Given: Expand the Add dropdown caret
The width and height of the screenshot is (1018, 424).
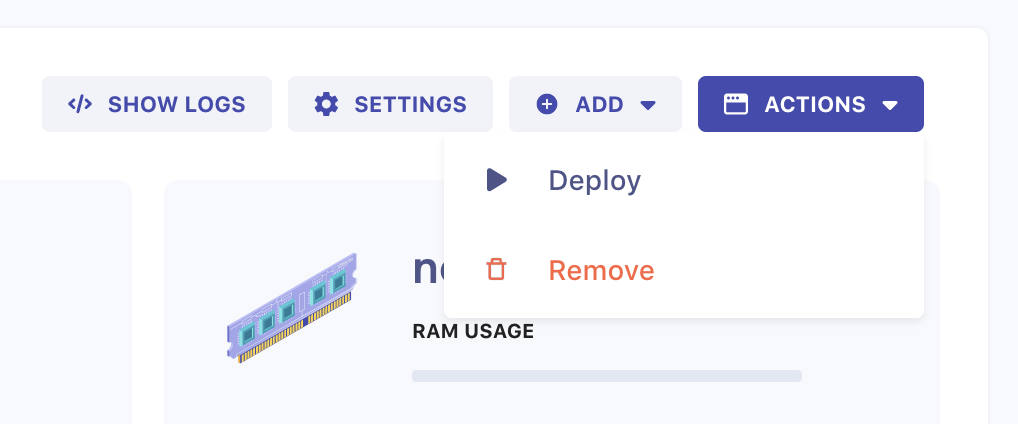Looking at the screenshot, I should pyautogui.click(x=648, y=105).
